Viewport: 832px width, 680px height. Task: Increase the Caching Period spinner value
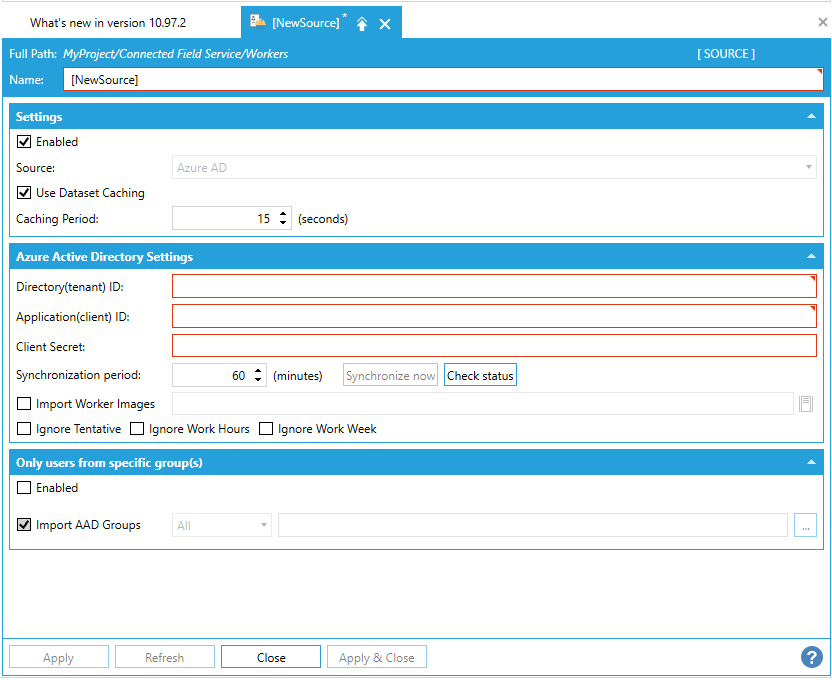284,214
